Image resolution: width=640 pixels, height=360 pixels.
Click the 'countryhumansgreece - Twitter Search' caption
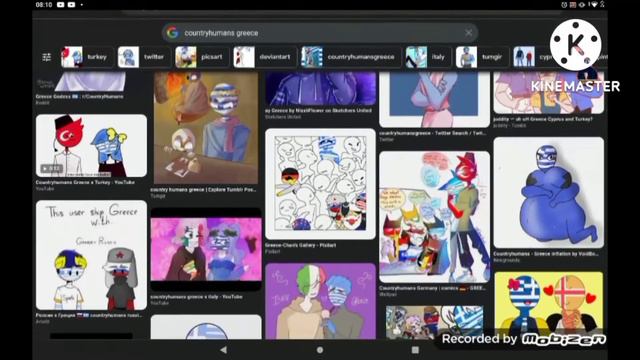[432, 133]
